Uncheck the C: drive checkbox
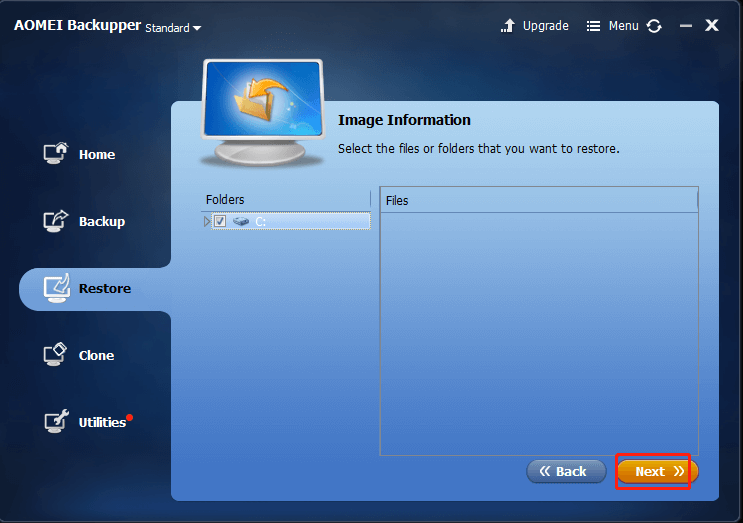Screen dimensions: 743x523 (220, 221)
